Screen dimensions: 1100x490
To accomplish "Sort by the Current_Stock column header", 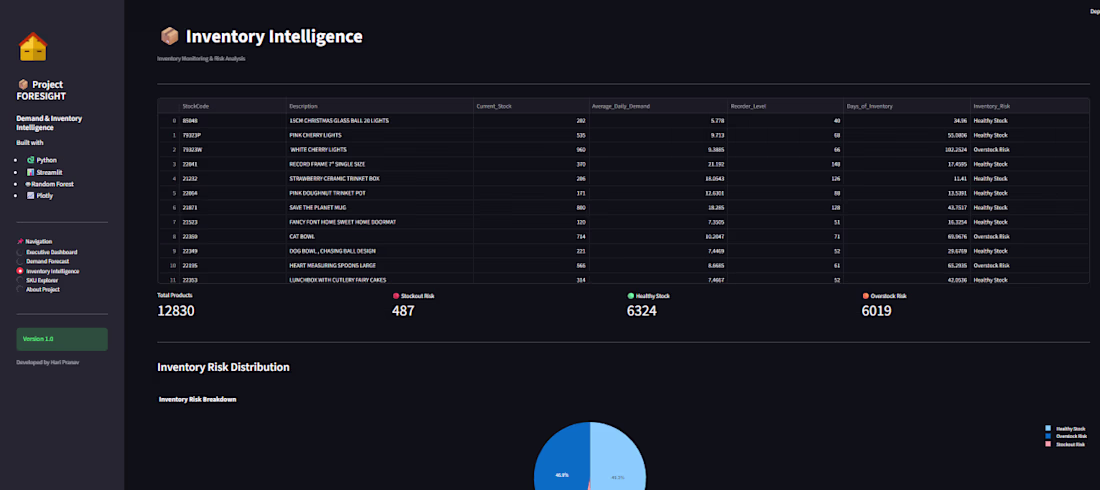I will pos(531,106).
